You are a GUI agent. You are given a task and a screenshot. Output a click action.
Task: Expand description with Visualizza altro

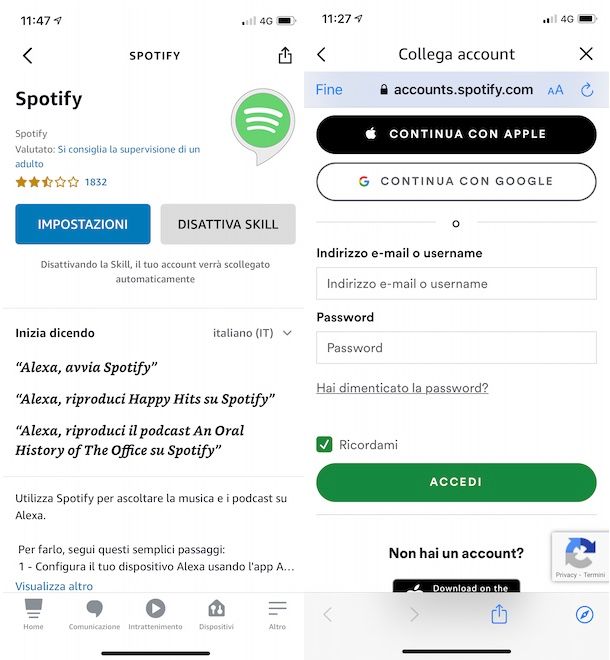click(x=54, y=586)
